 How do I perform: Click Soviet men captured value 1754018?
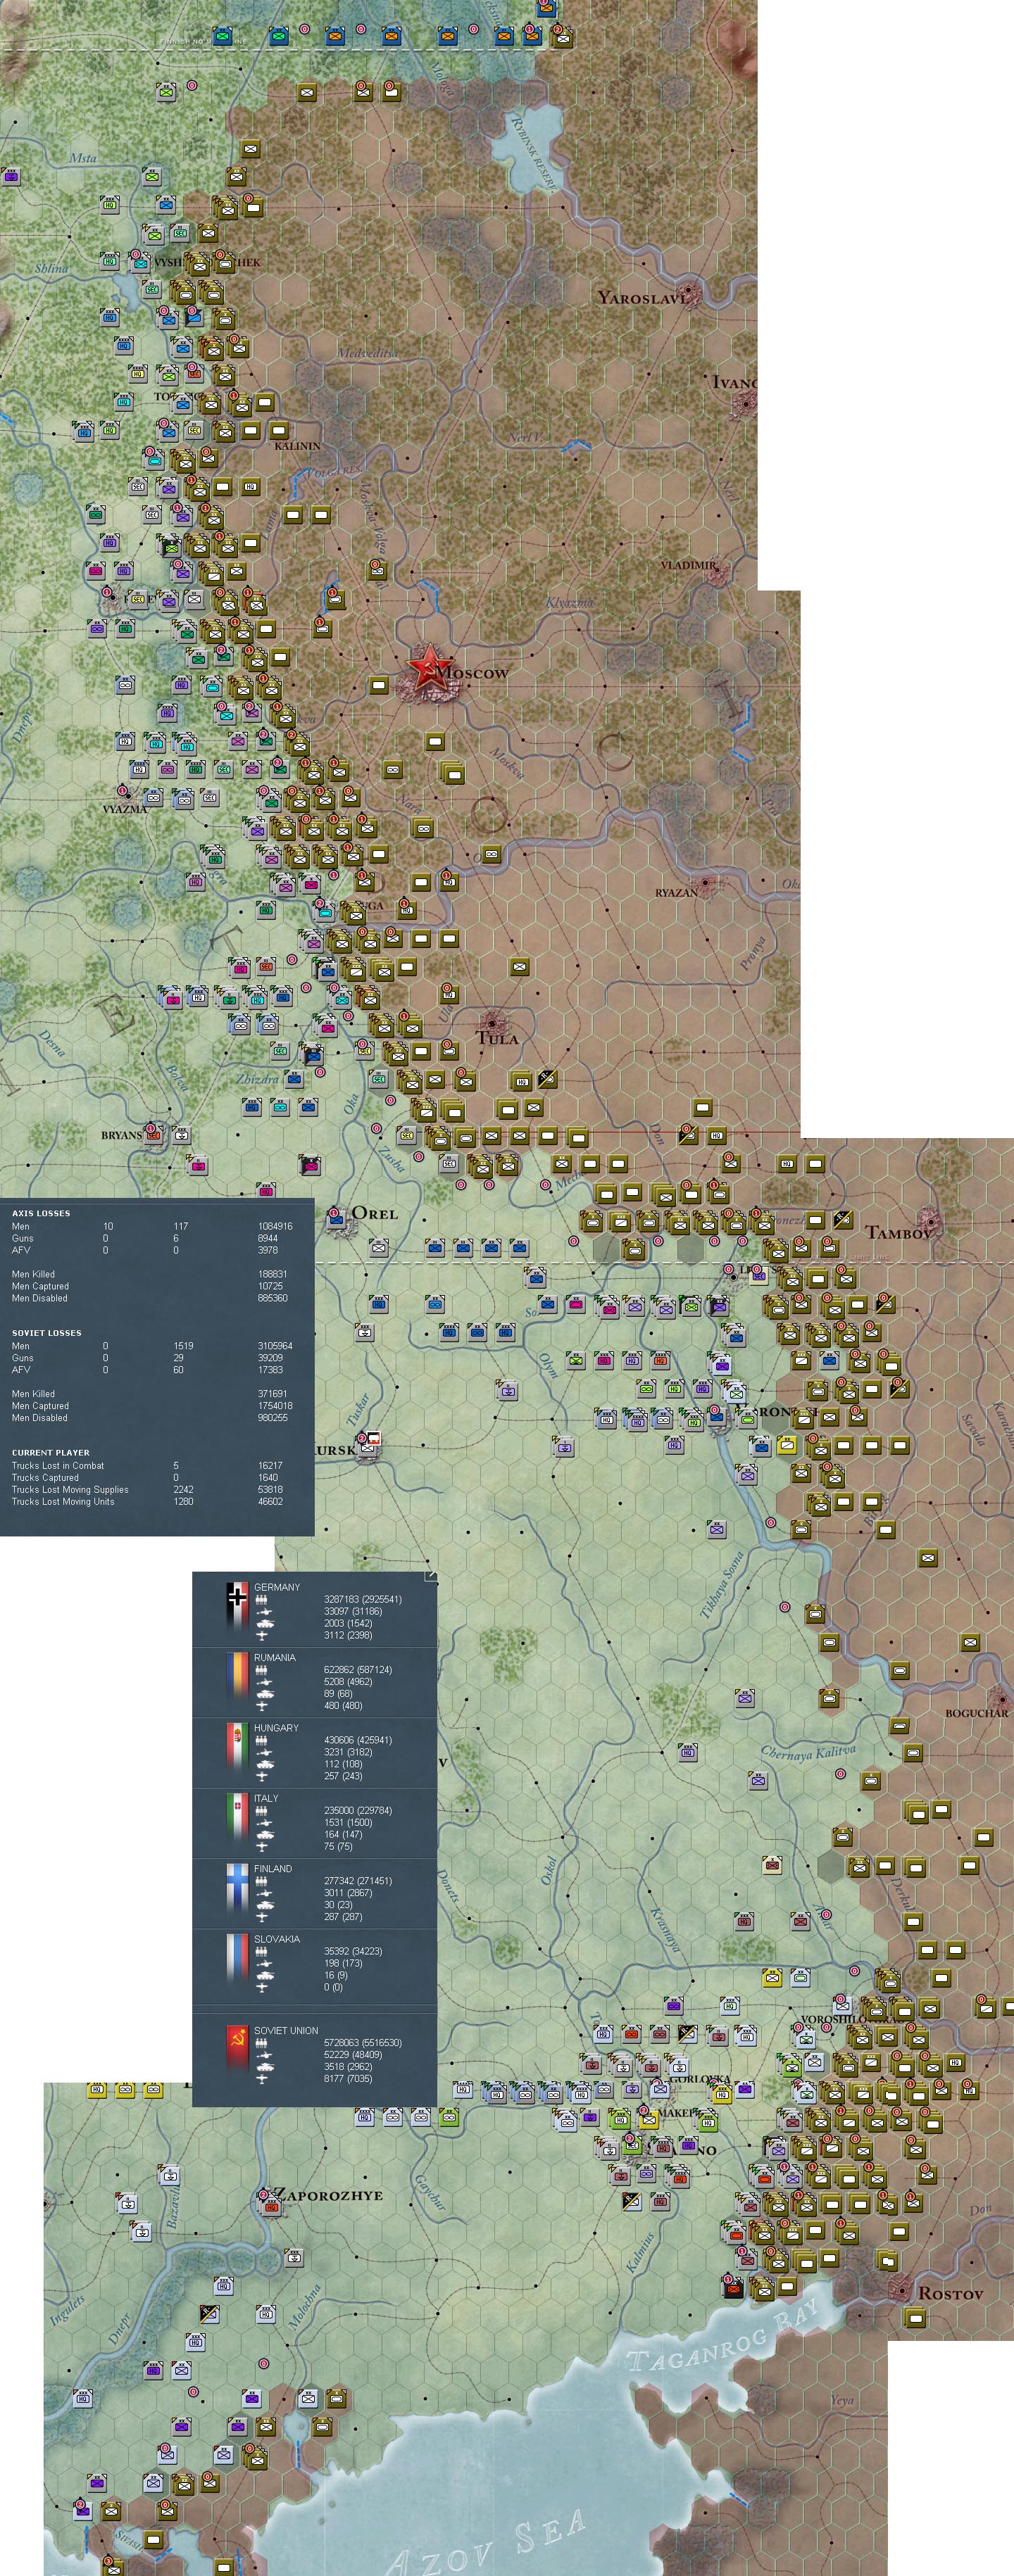tap(275, 1406)
